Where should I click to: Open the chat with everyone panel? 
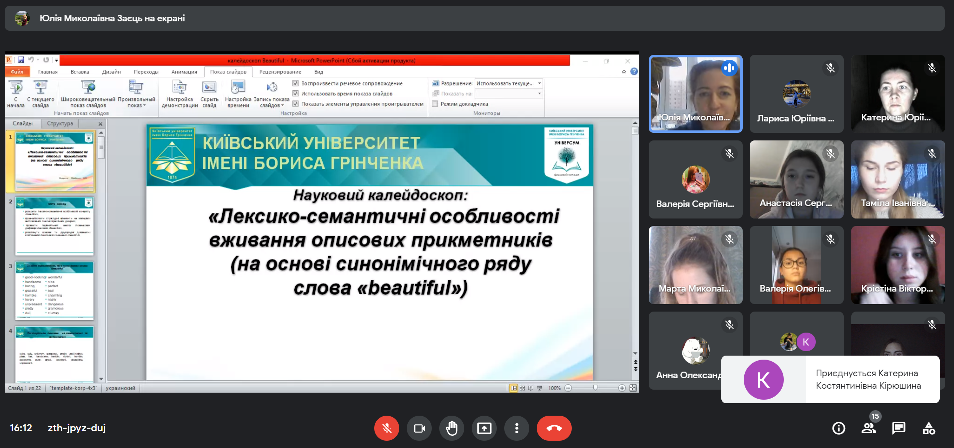pos(899,427)
